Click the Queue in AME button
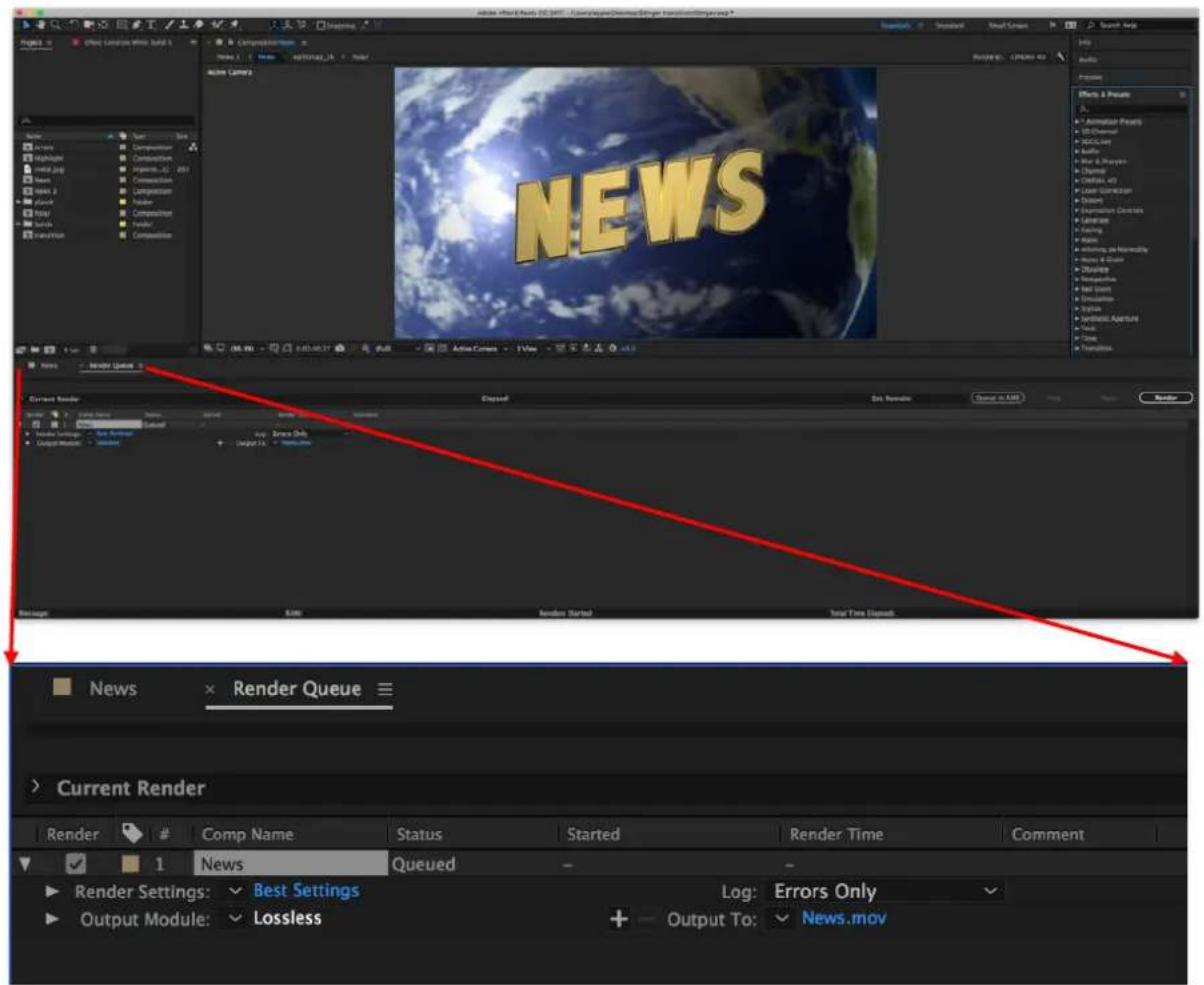Screen dimensions: 1204x985 (x=997, y=397)
